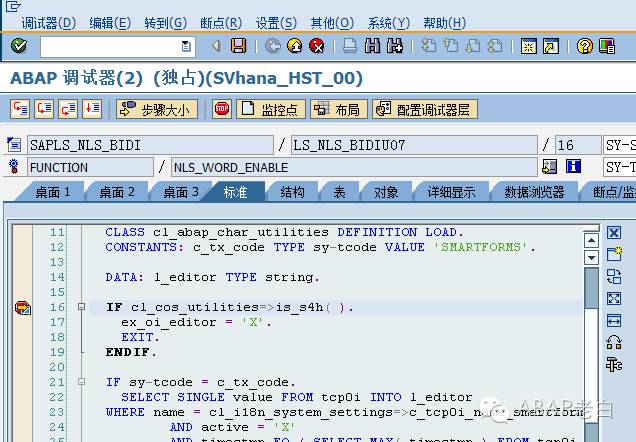Click the Last Page icon
Image resolution: width=636 pixels, height=442 pixels.
494,46
